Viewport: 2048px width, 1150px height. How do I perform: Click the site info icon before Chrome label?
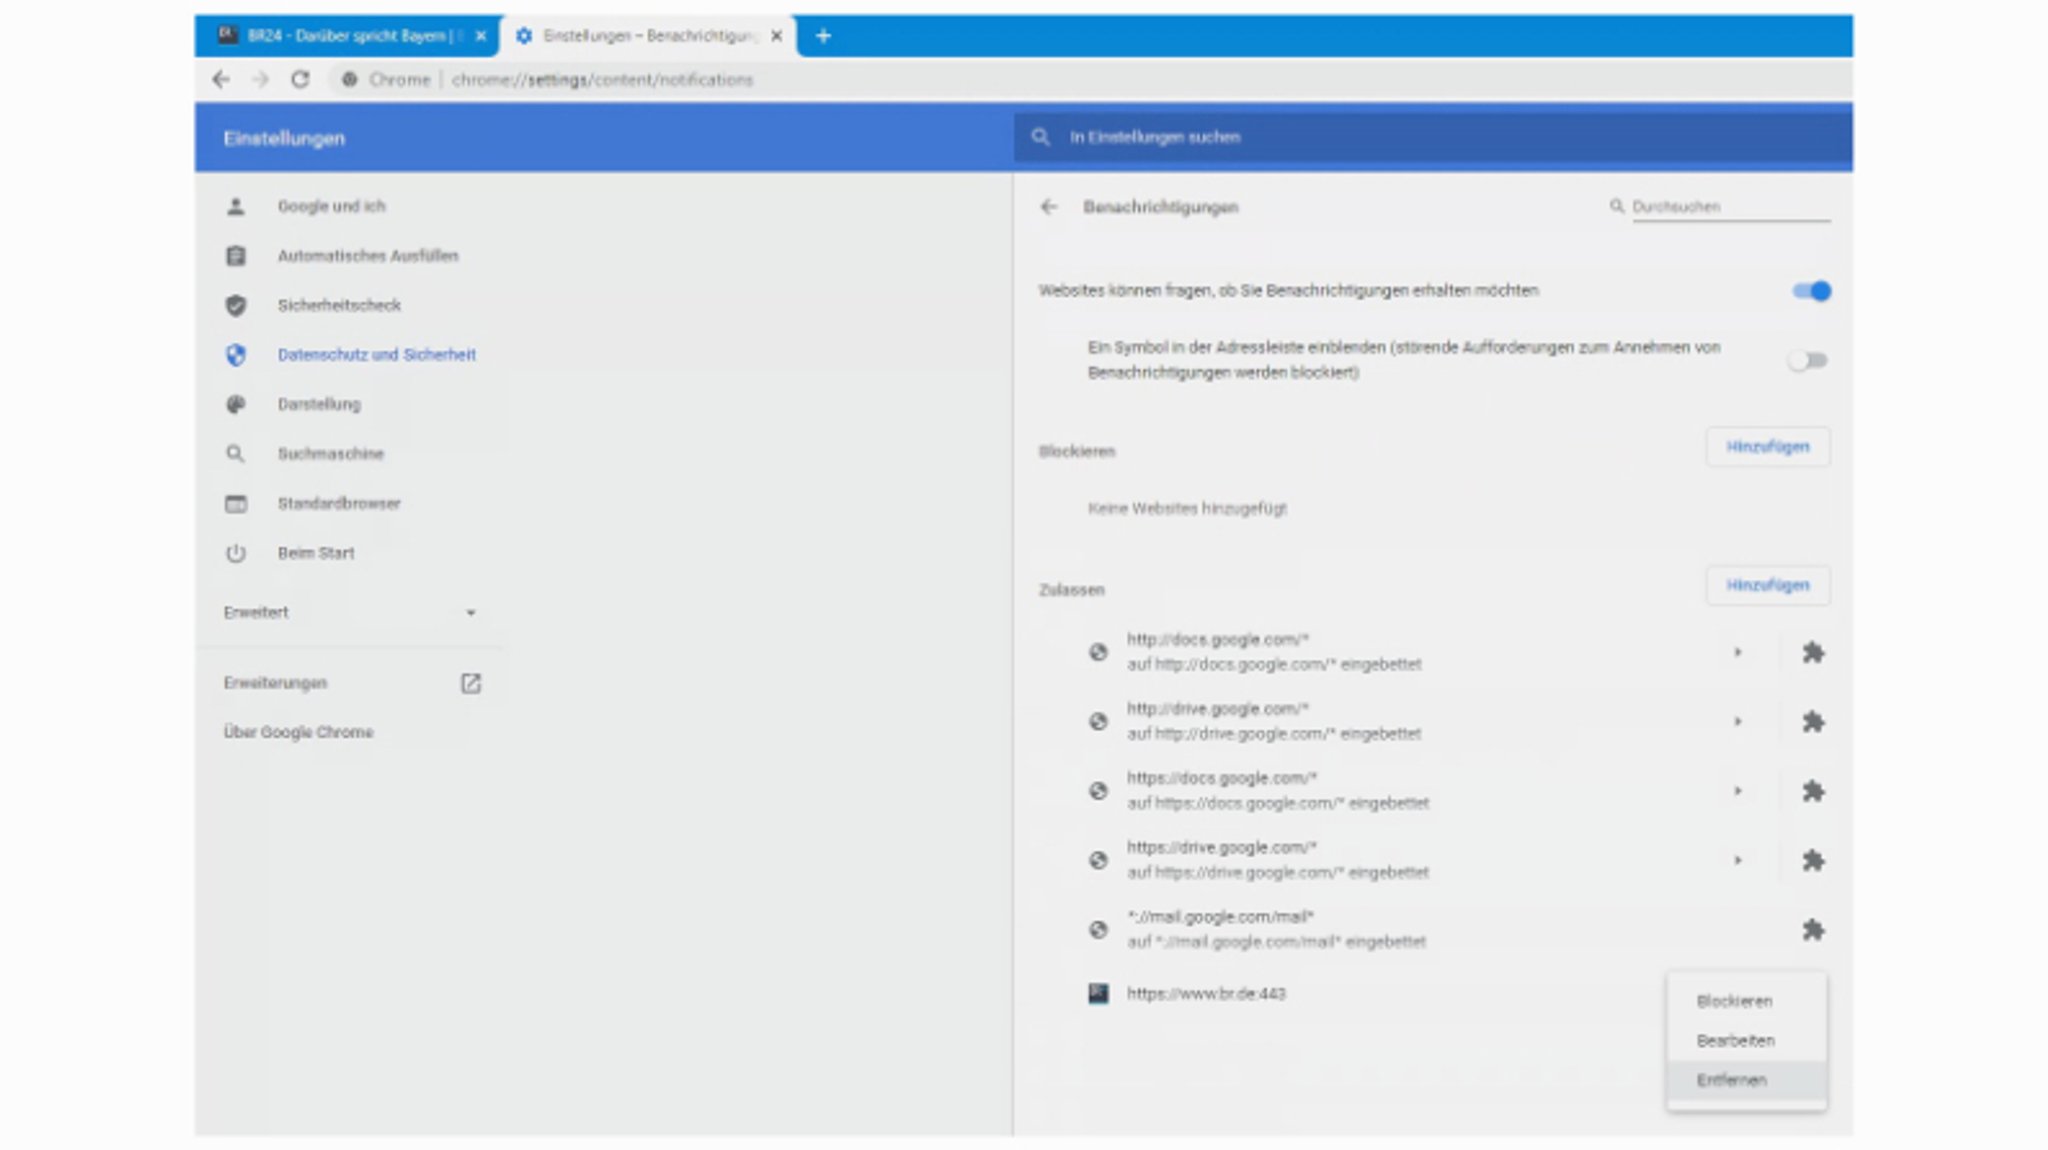pos(349,79)
